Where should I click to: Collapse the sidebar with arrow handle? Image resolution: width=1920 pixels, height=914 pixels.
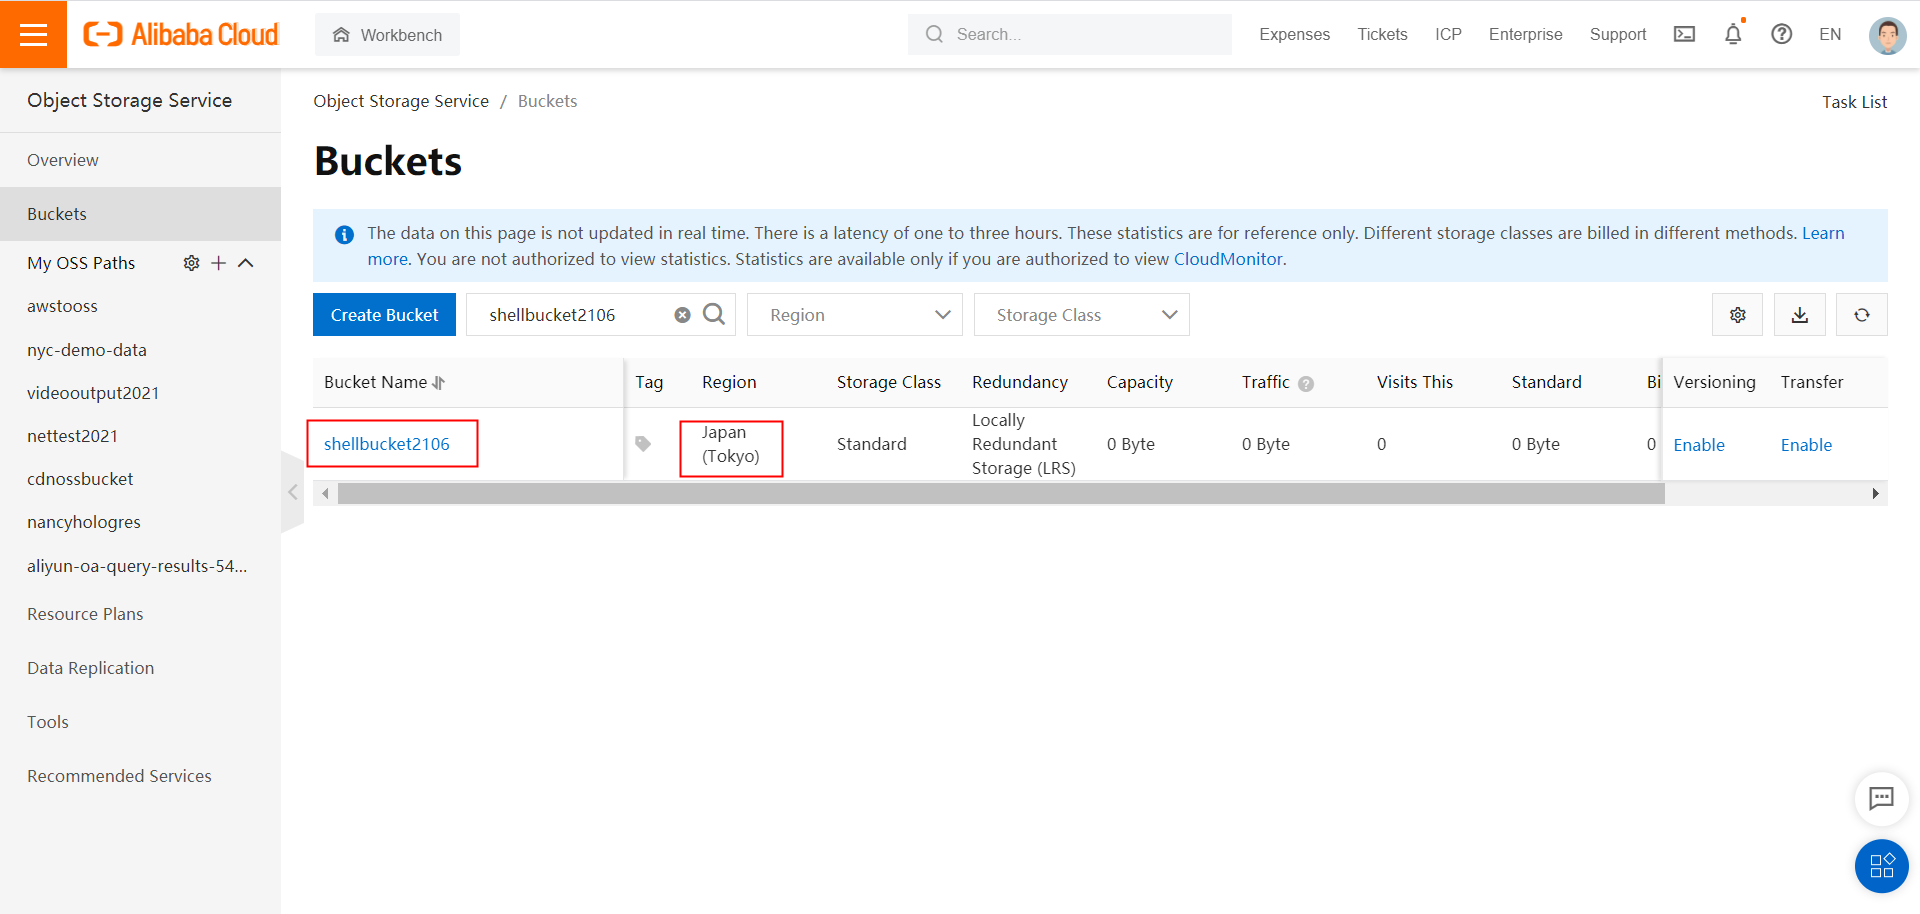pos(292,492)
